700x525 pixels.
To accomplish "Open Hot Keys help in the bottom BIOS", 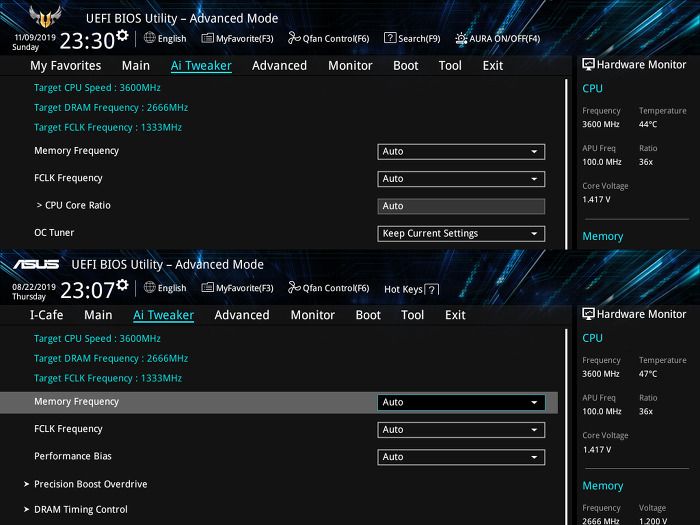I will (x=412, y=289).
